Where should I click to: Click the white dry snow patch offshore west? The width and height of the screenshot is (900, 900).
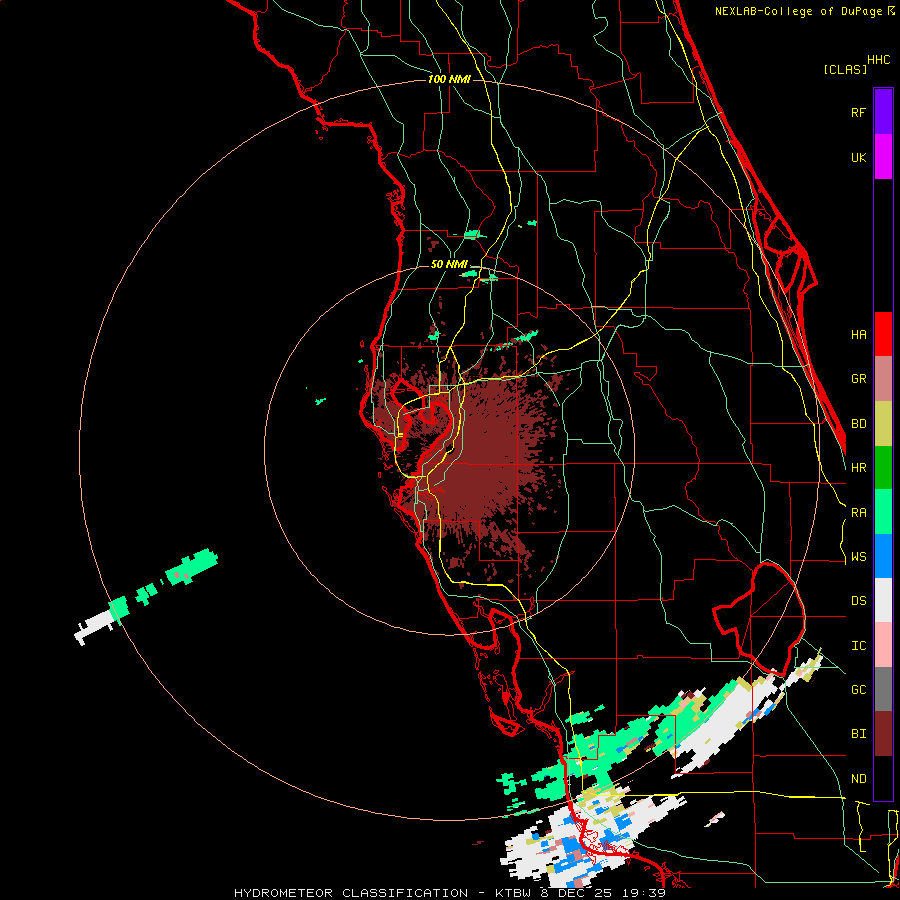coord(95,626)
